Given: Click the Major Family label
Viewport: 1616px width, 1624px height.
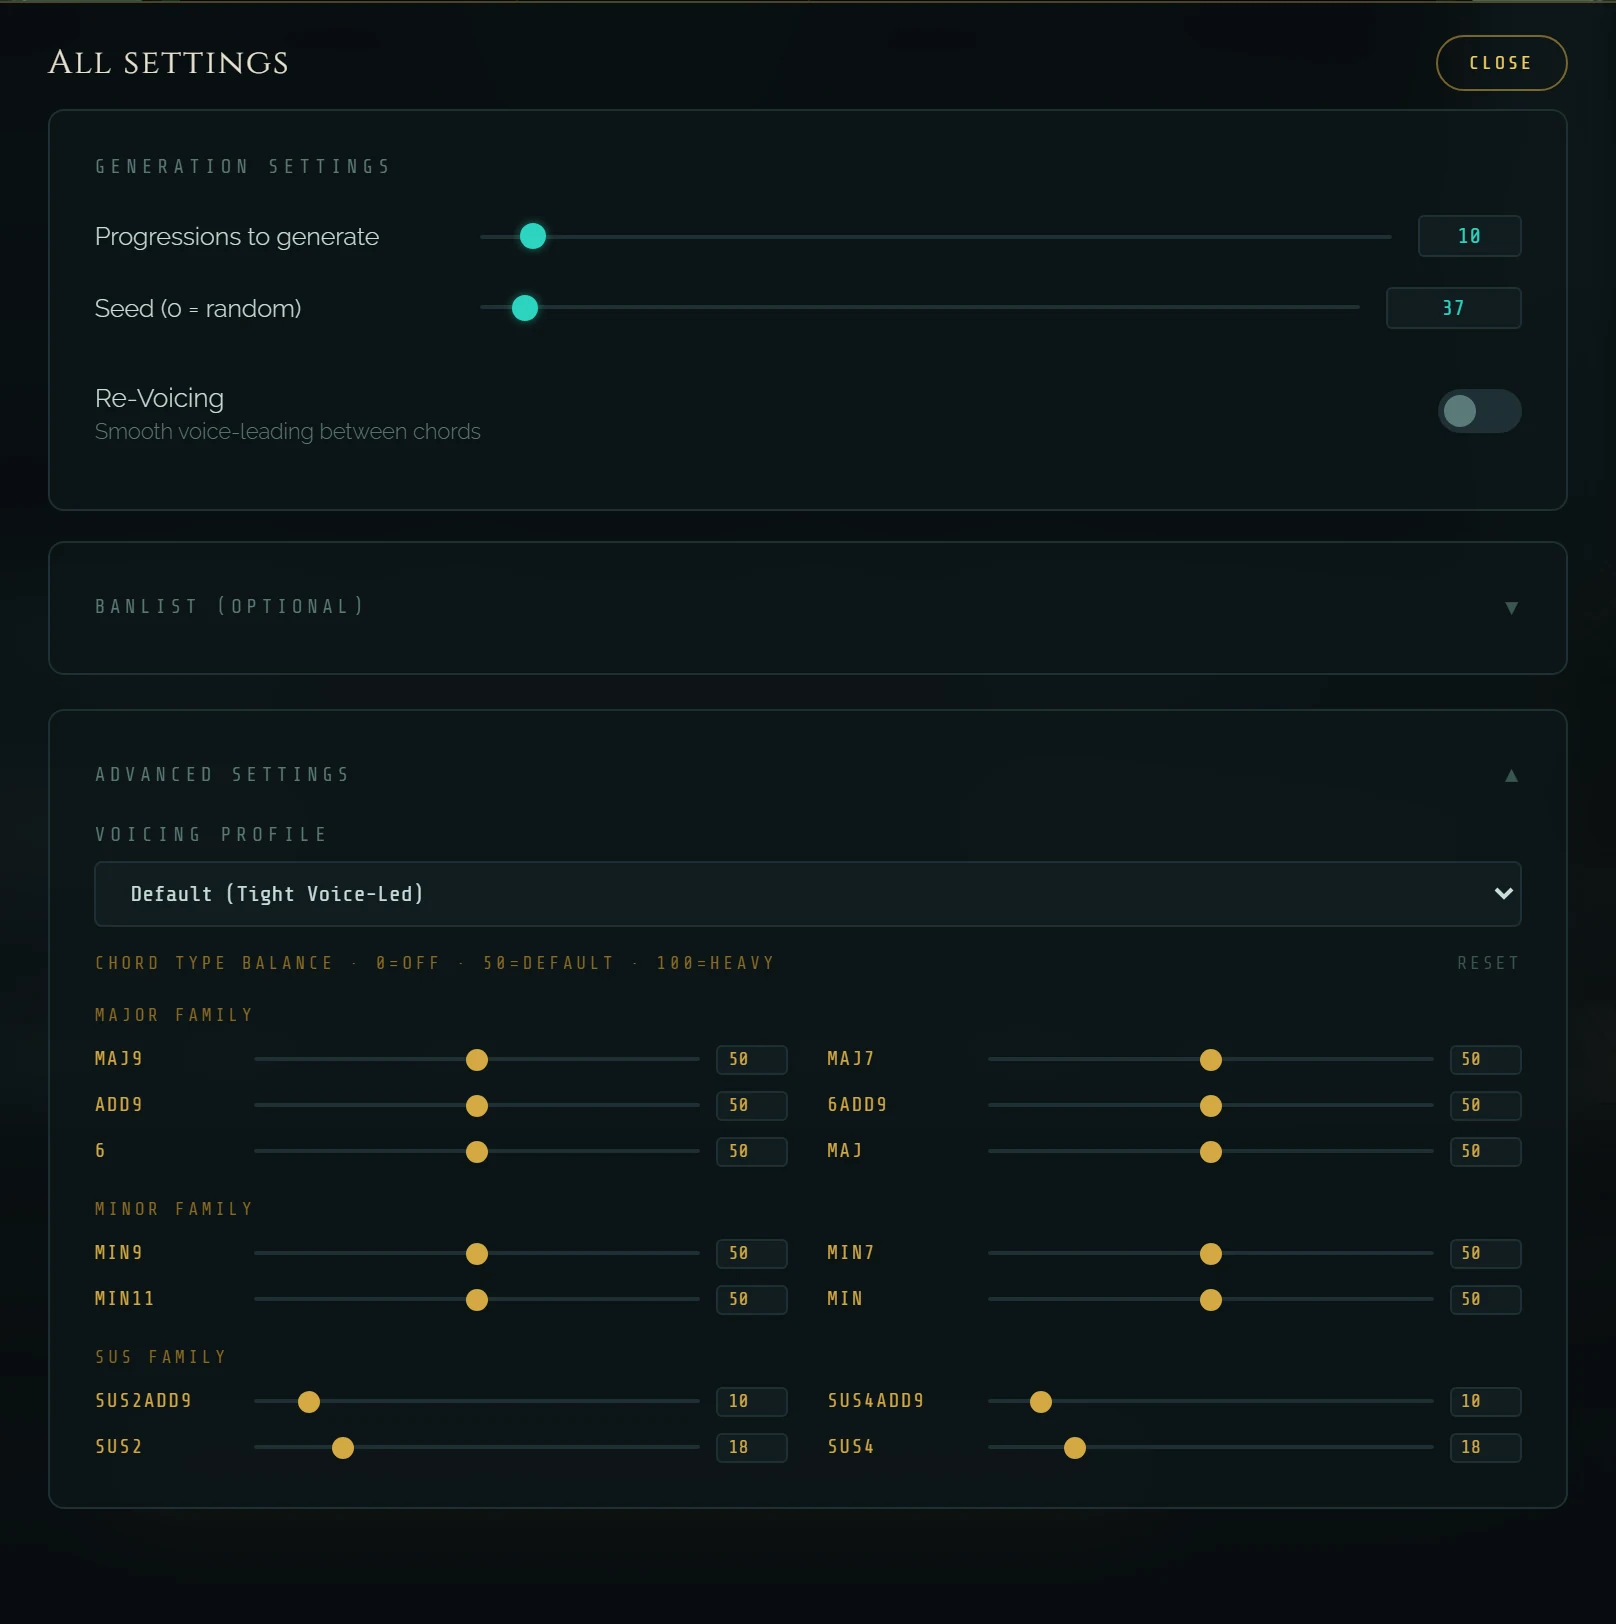Looking at the screenshot, I should coord(174,1015).
